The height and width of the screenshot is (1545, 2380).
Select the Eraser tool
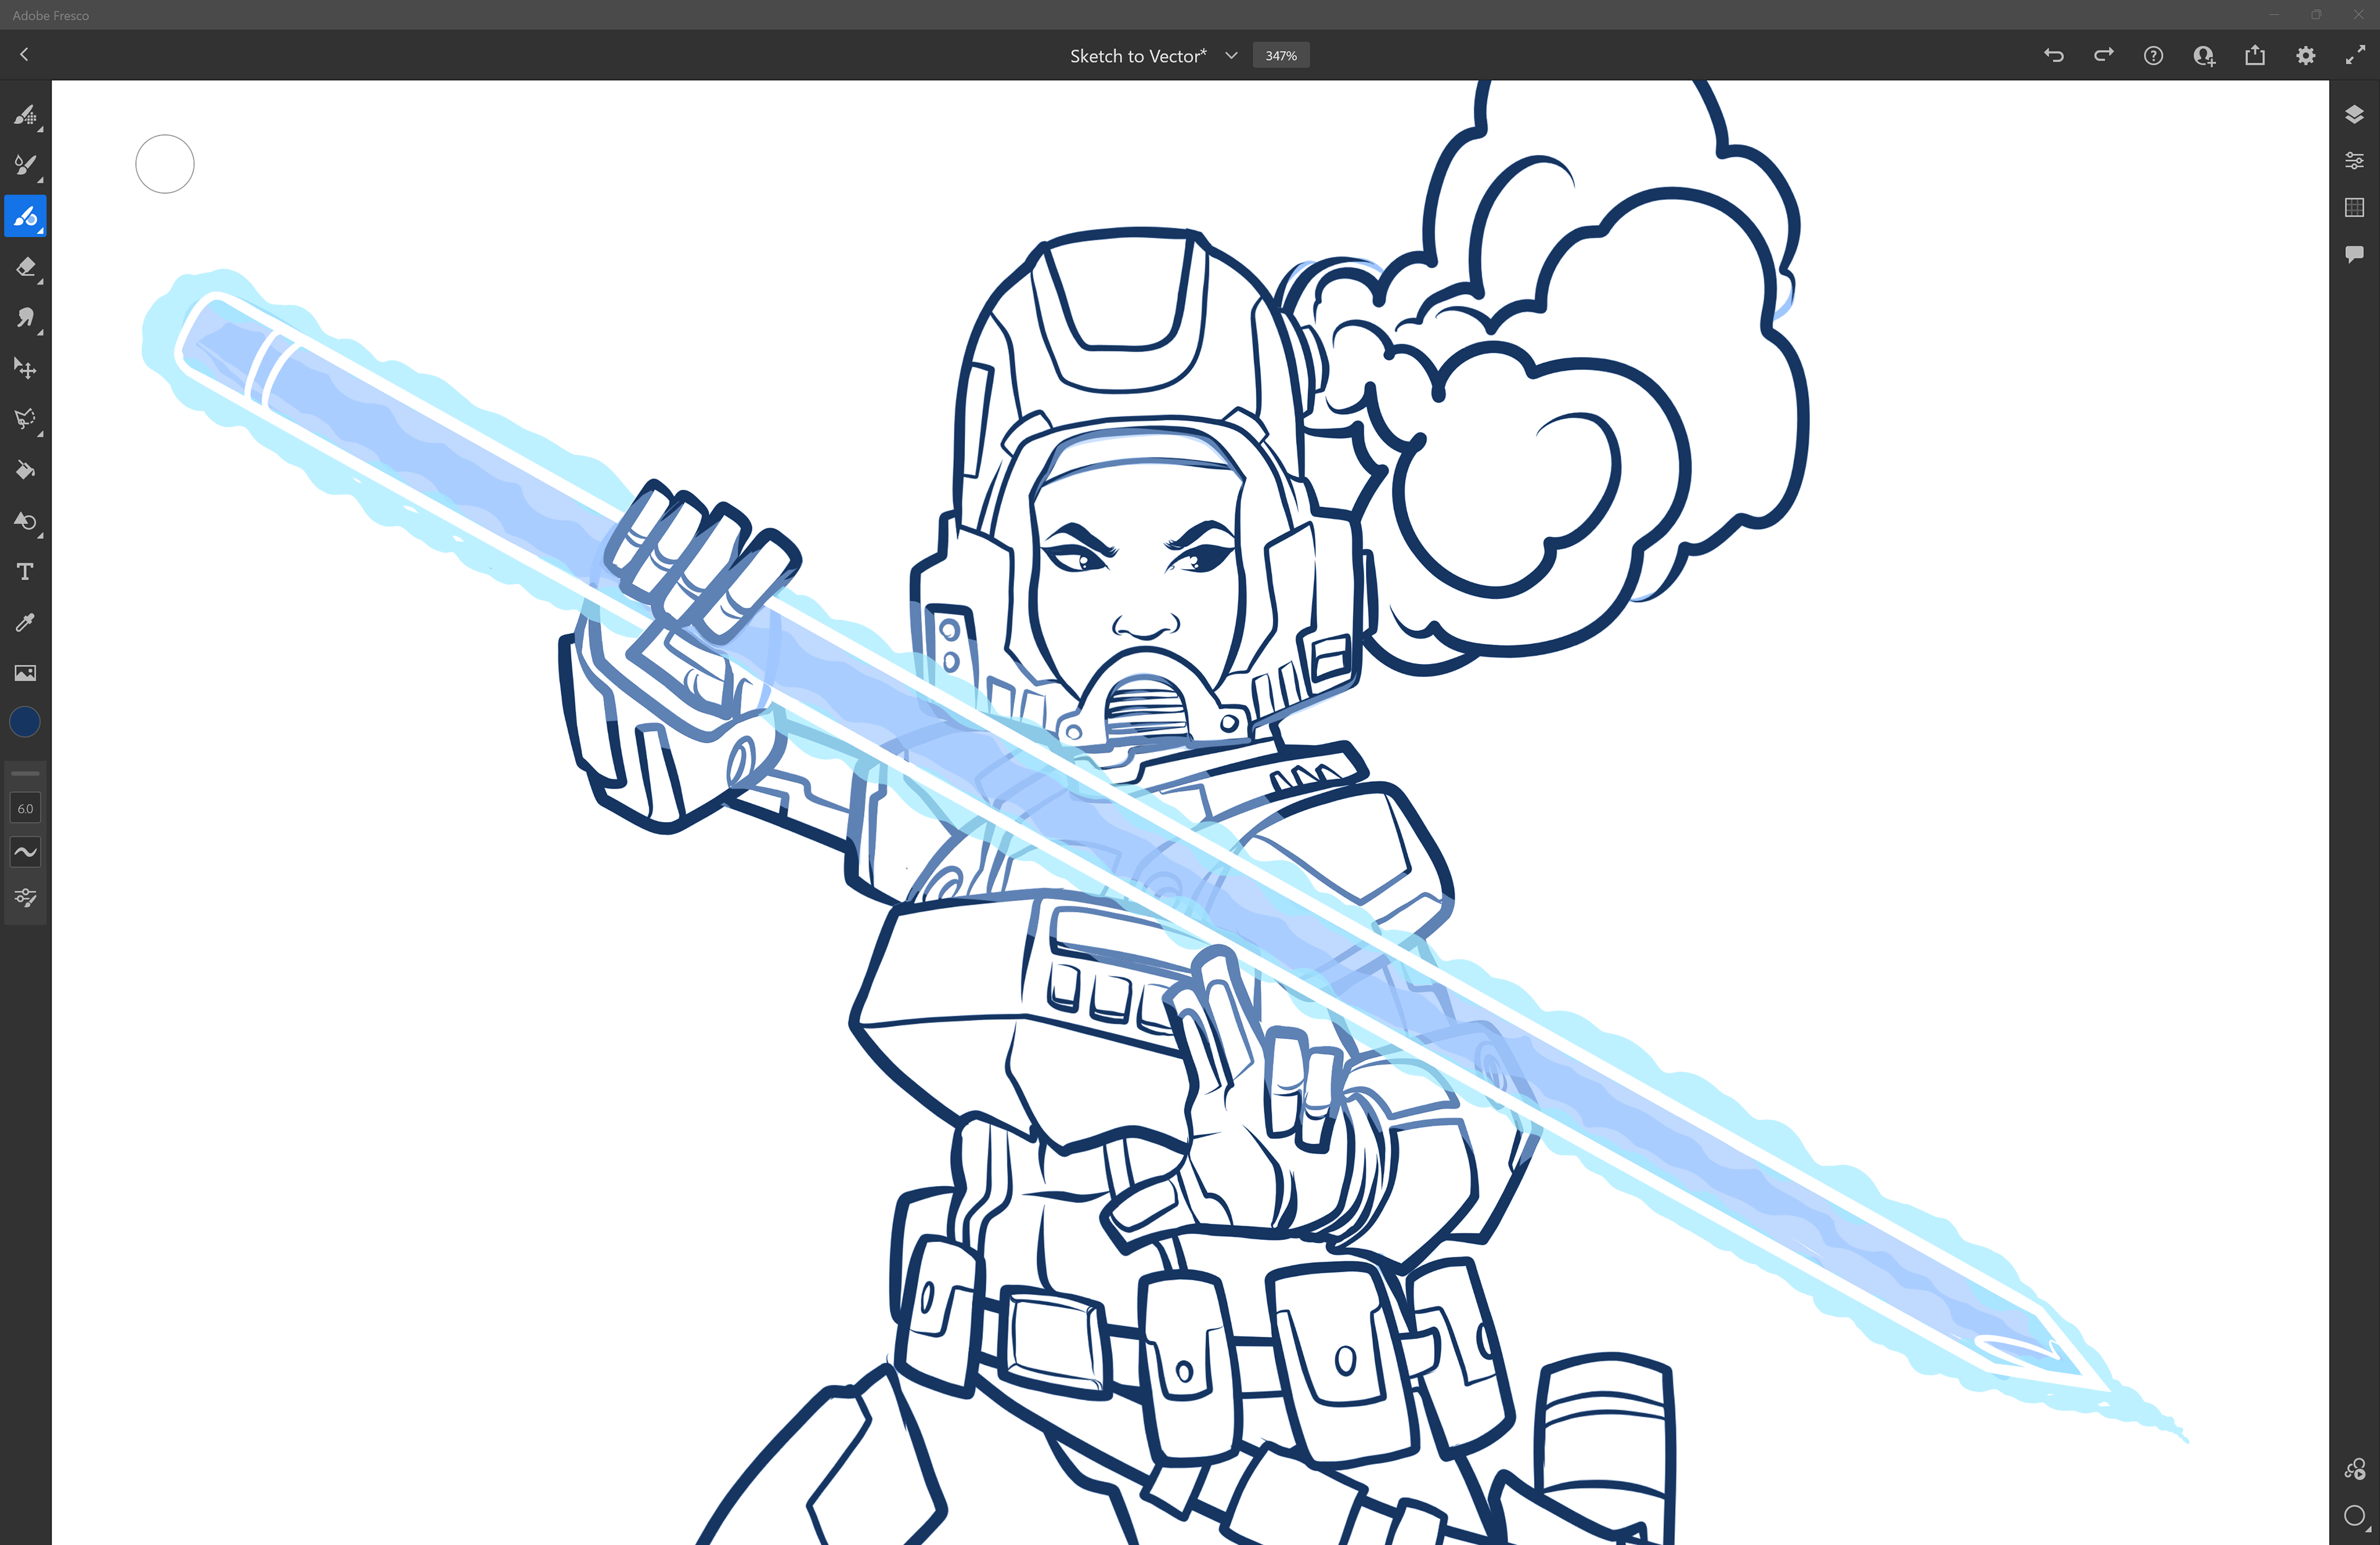[x=25, y=267]
